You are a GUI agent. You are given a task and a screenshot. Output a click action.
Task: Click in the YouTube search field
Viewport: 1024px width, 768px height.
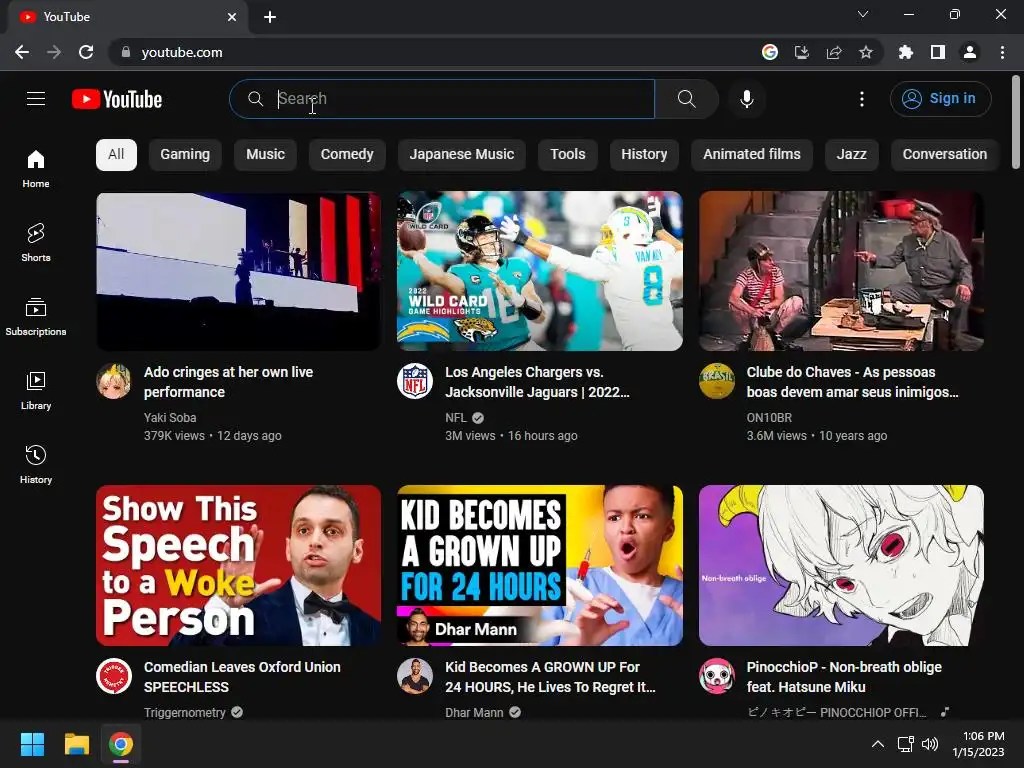442,99
